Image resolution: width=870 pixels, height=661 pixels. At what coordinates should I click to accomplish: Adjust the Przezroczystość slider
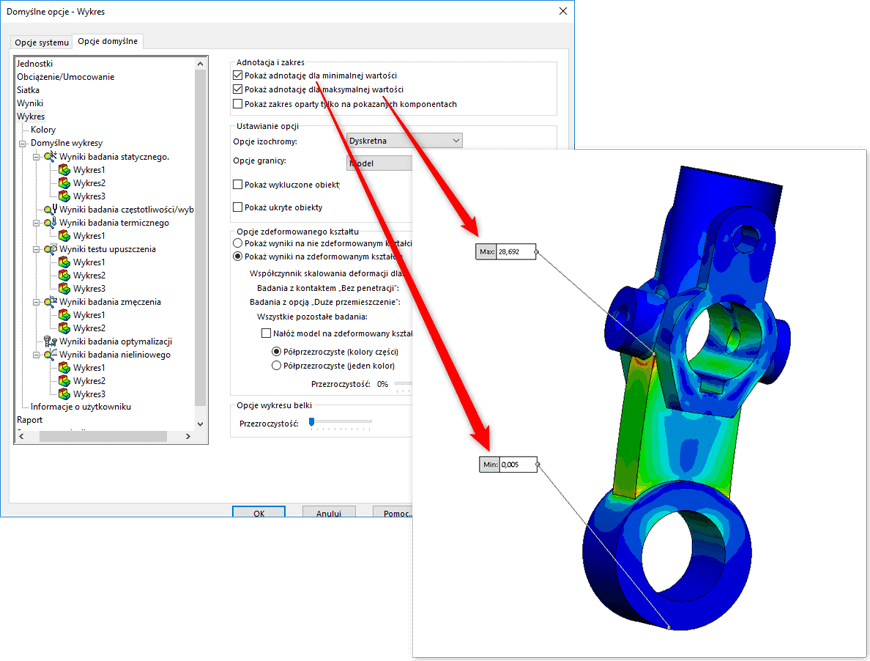coord(312,422)
